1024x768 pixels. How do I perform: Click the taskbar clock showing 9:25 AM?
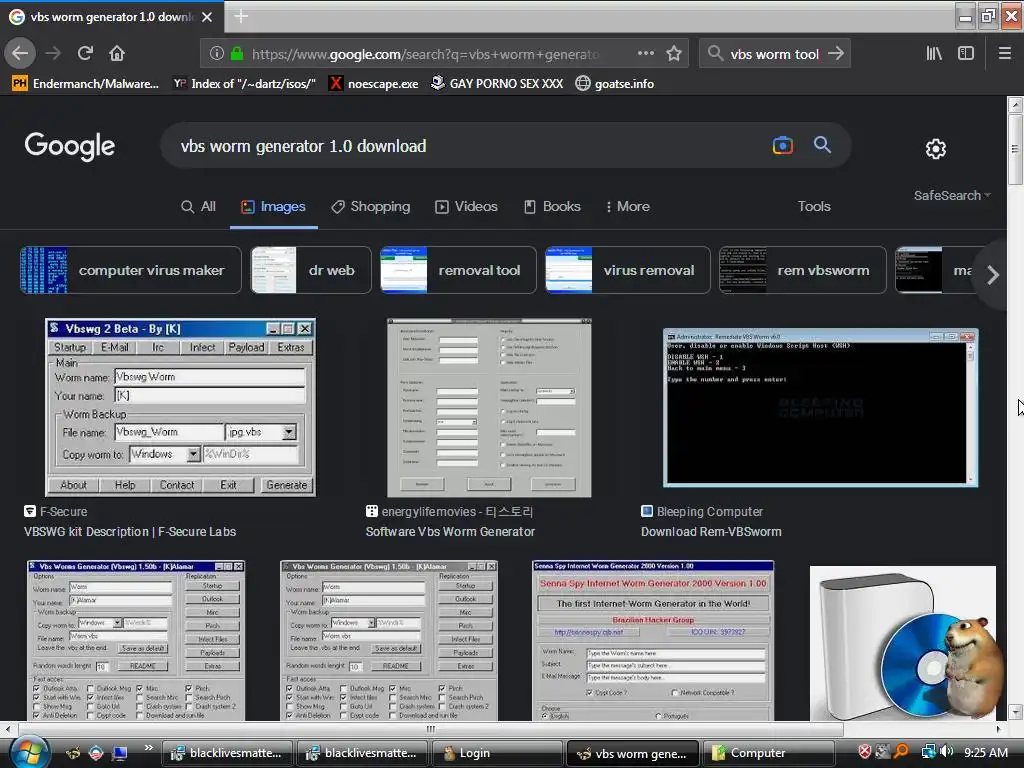[x=985, y=752]
